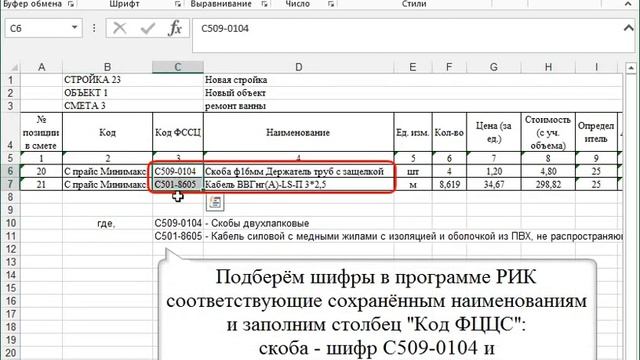
Task: Open the Name Box dropdown
Action: 74,28
